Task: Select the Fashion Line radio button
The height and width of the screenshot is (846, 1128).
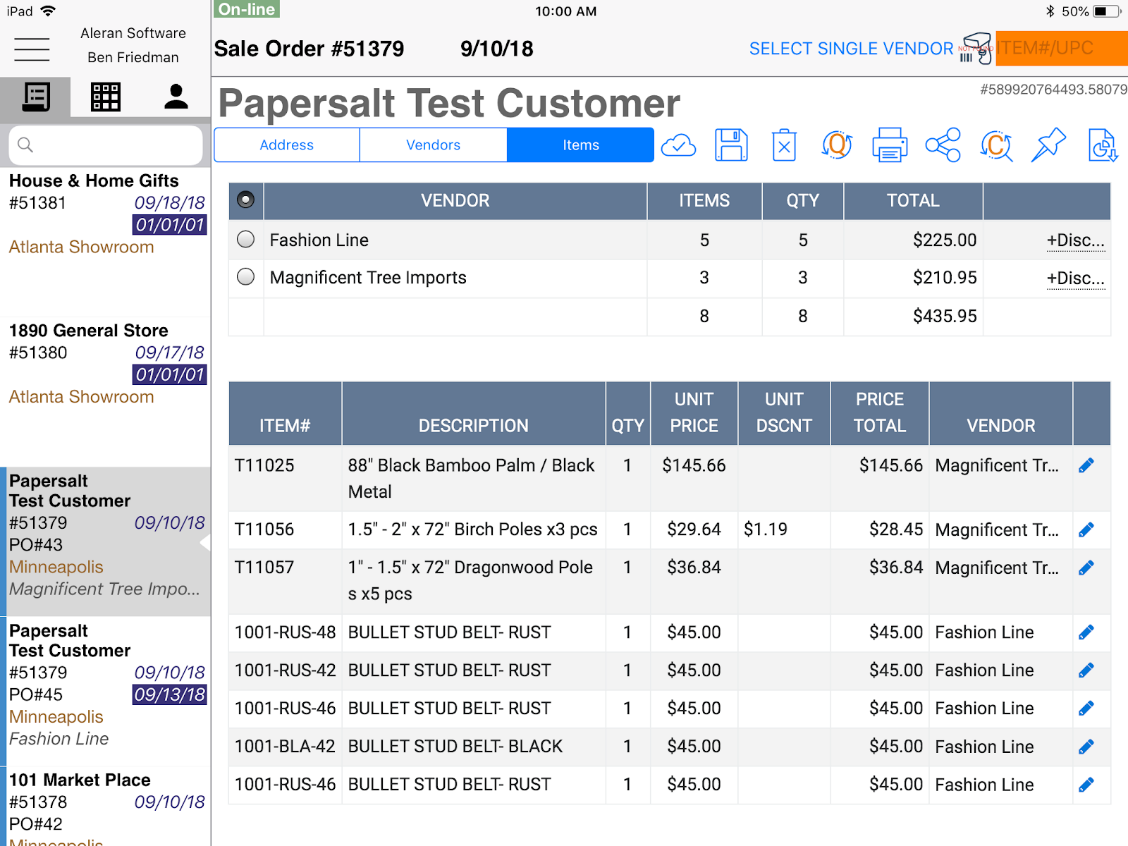Action: (x=246, y=240)
